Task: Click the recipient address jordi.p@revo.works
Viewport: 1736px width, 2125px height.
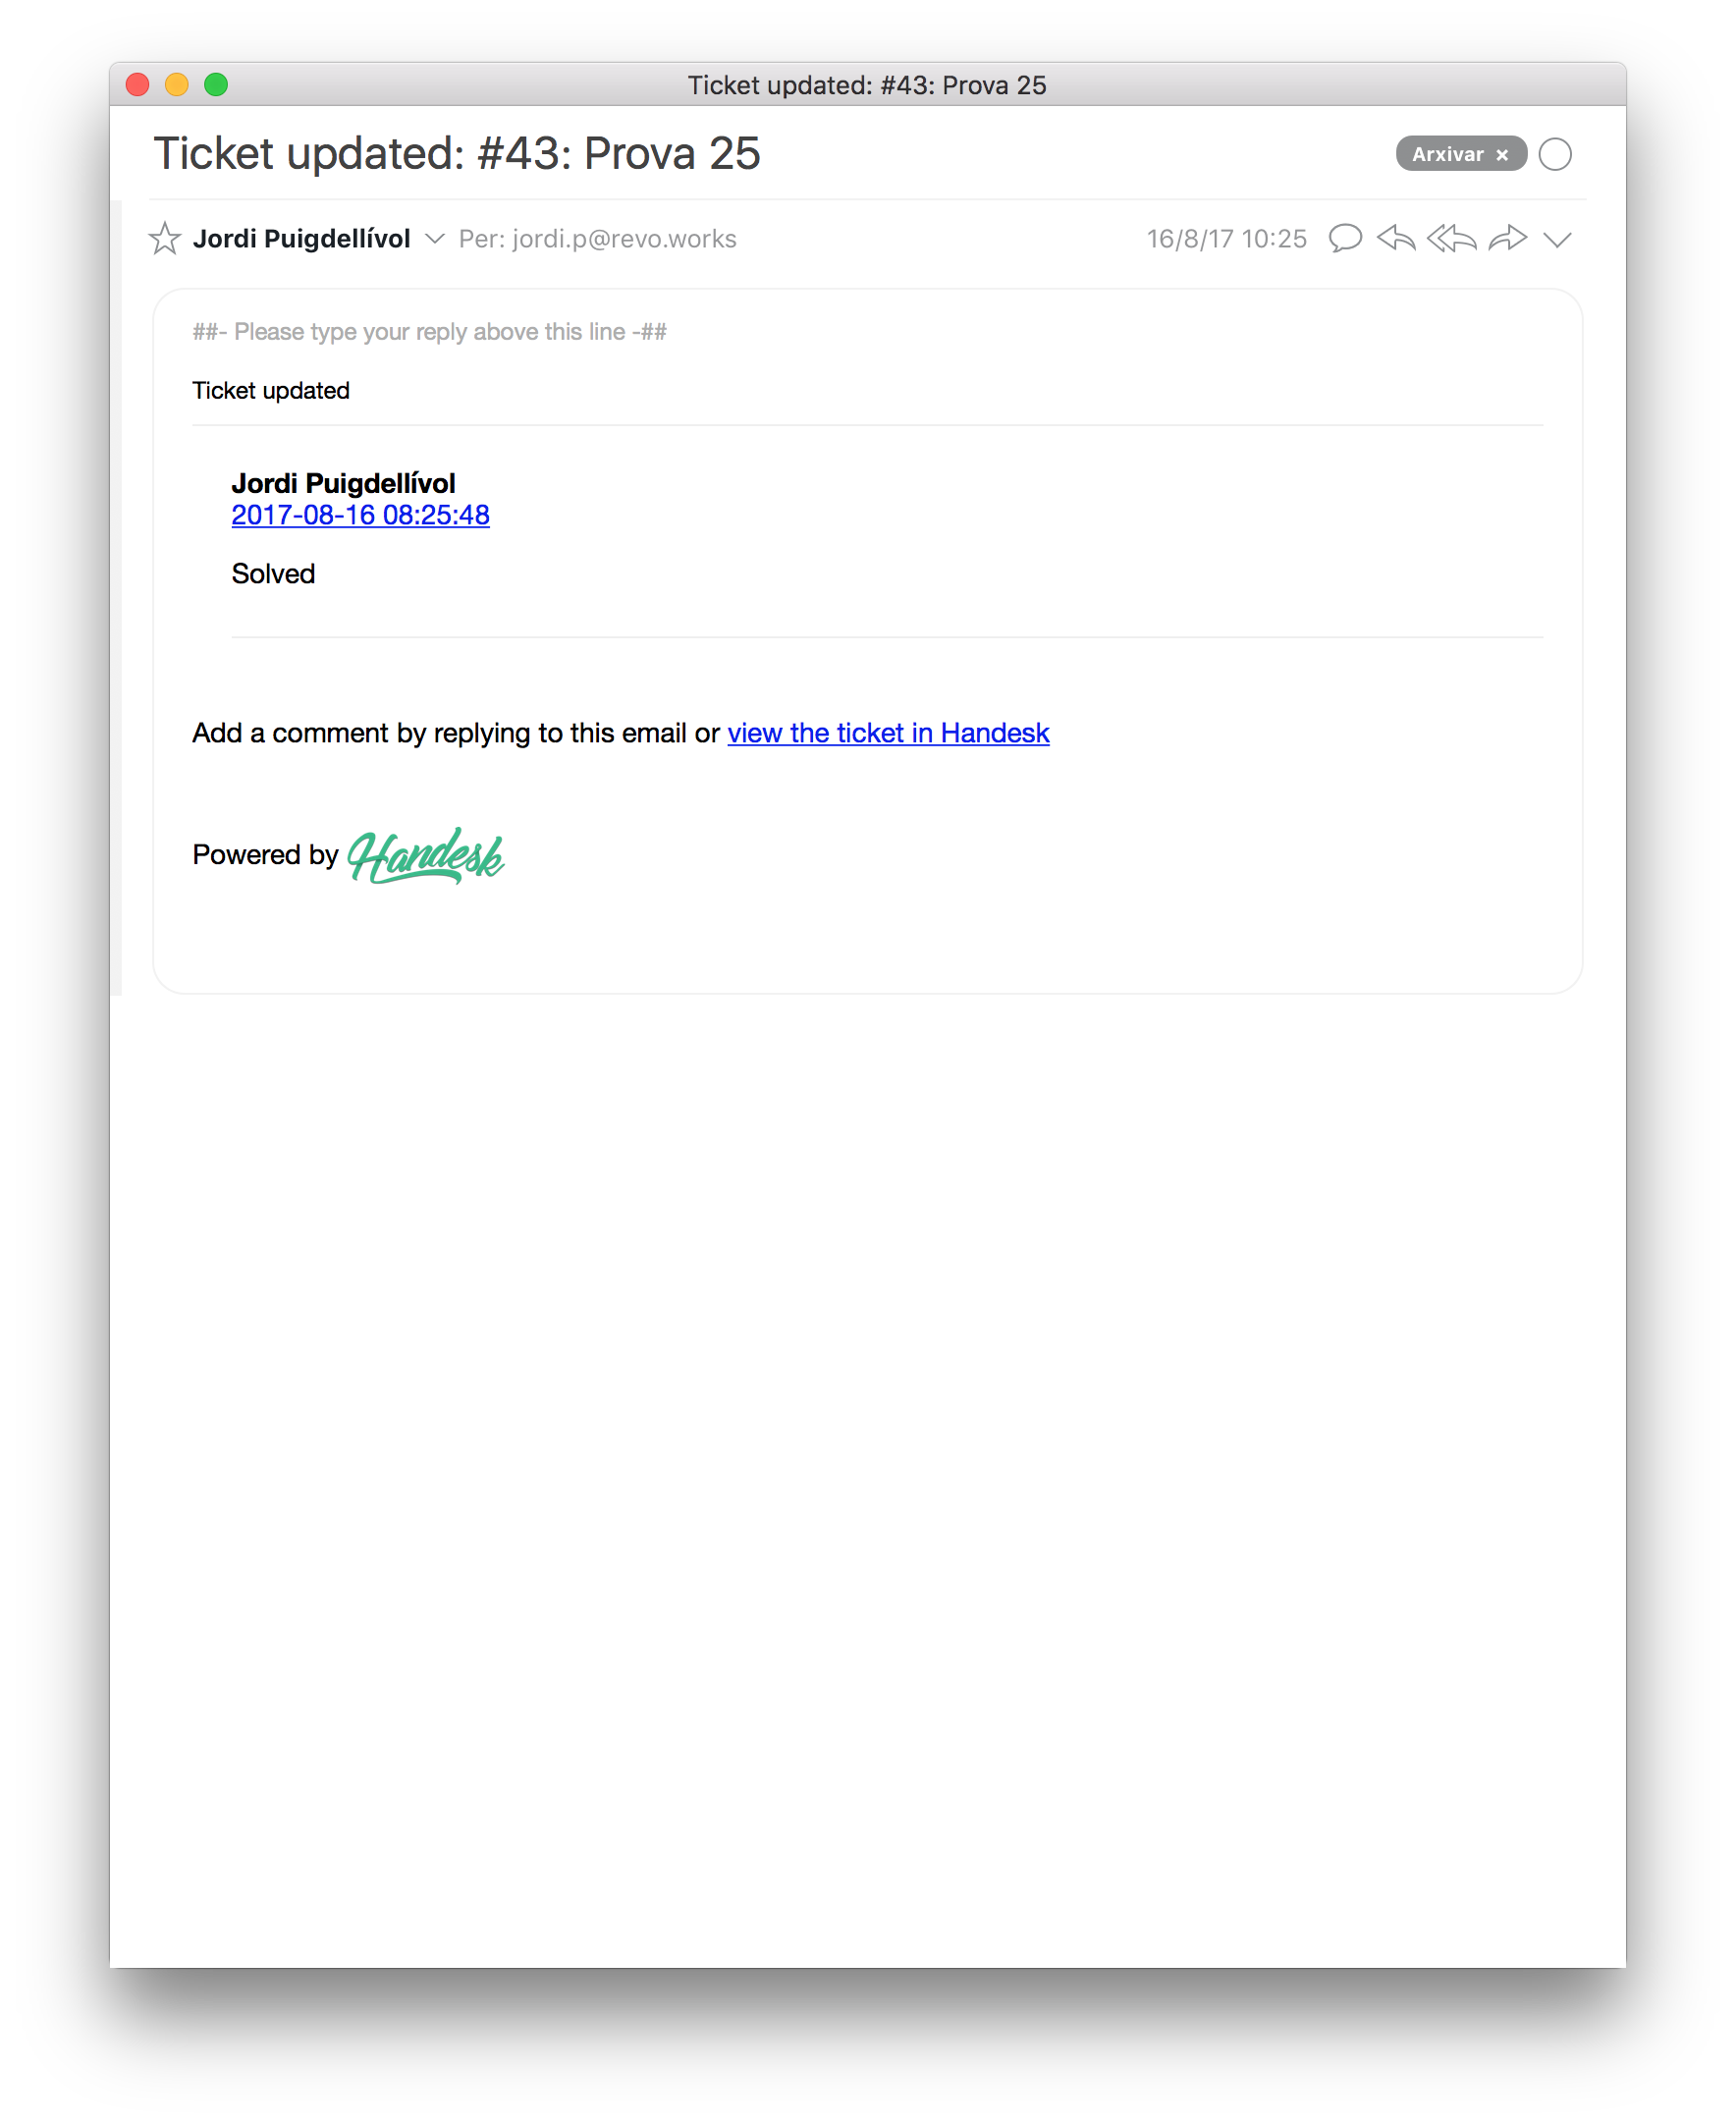Action: click(625, 239)
